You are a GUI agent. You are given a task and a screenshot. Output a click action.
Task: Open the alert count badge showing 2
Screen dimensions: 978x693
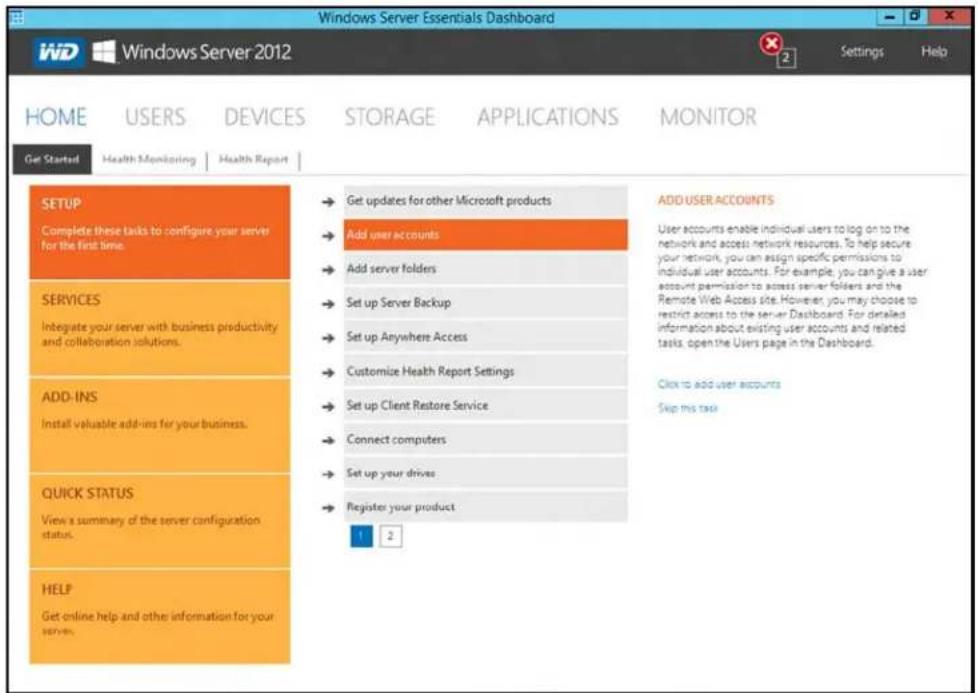click(787, 58)
